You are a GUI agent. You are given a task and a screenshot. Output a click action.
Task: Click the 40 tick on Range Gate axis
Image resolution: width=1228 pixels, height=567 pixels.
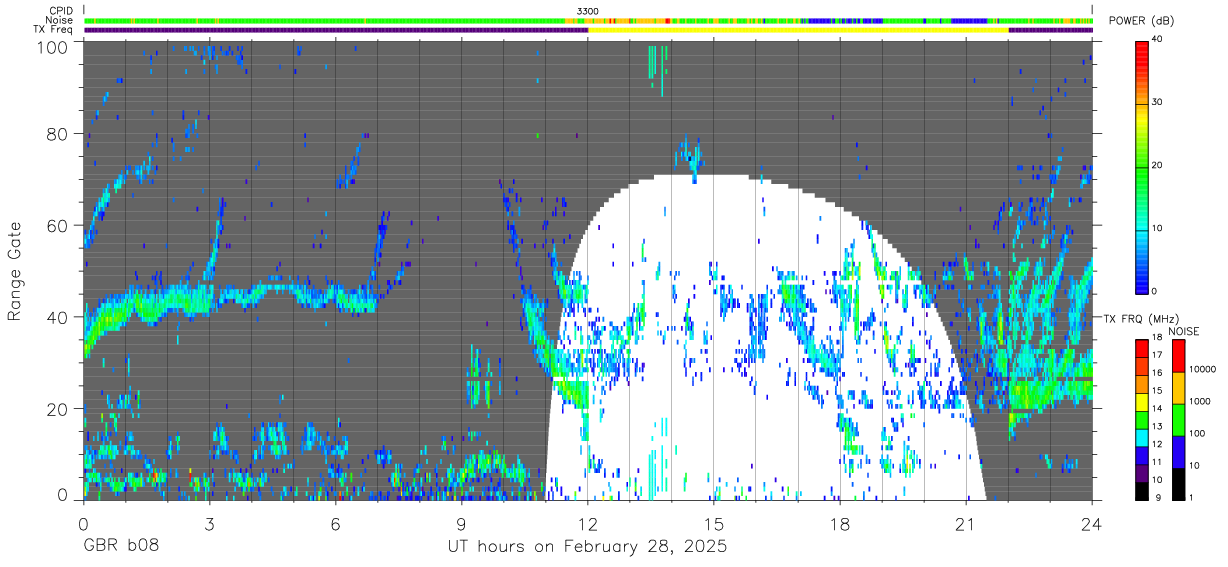pyautogui.click(x=59, y=317)
